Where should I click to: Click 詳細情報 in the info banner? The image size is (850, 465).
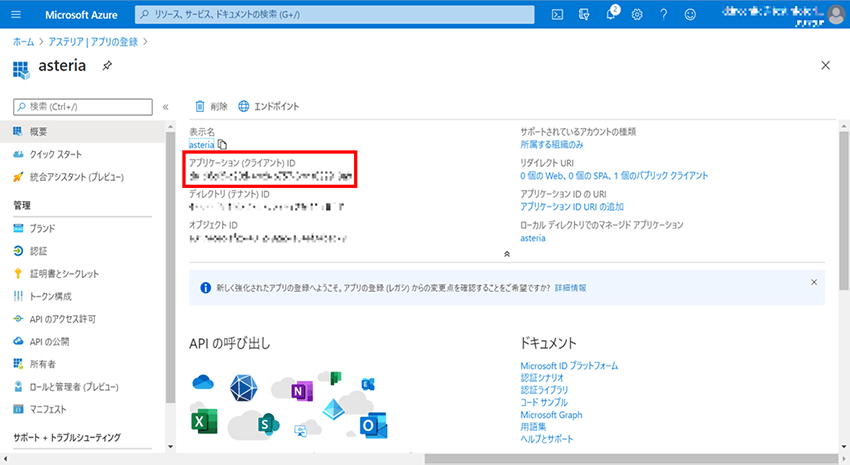(x=570, y=288)
